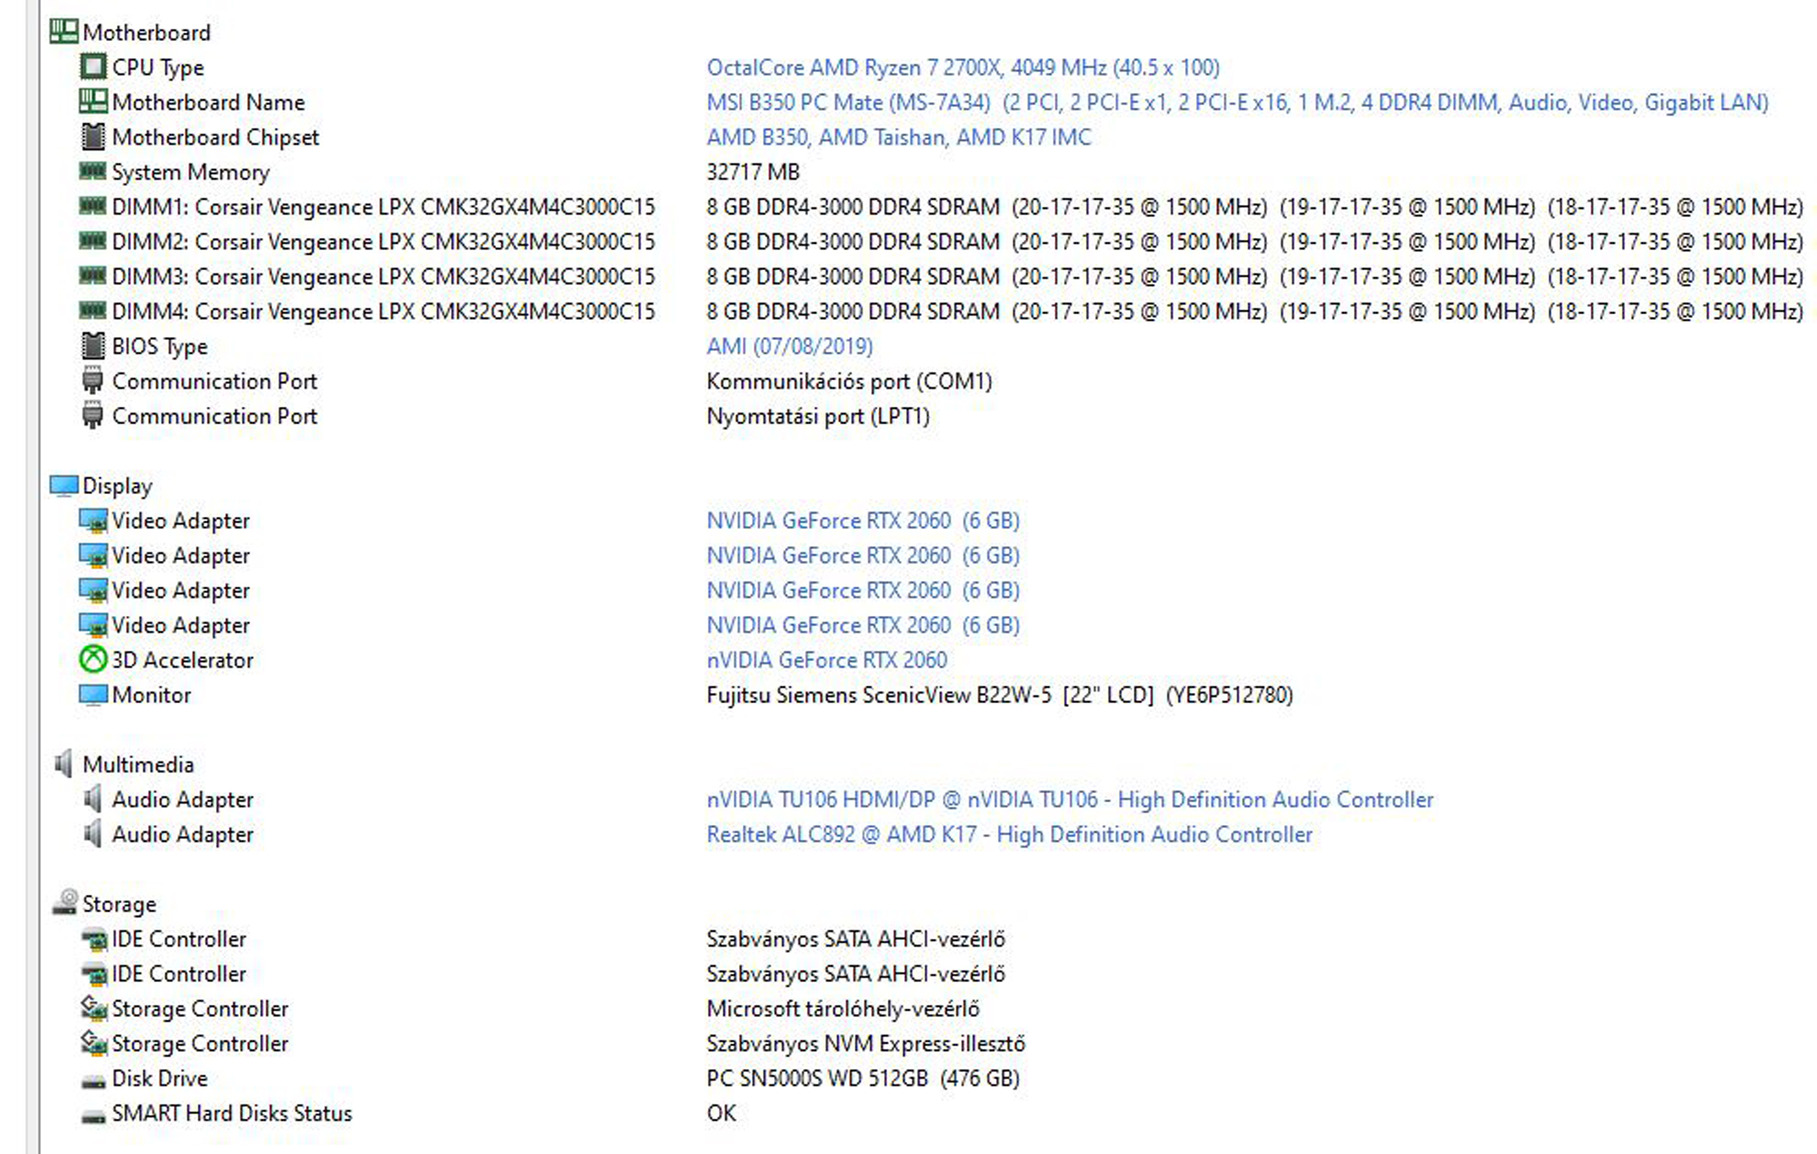Viewport: 1817px width, 1154px height.
Task: Select the Nyomtatási port (LPT1) value
Action: click(818, 416)
